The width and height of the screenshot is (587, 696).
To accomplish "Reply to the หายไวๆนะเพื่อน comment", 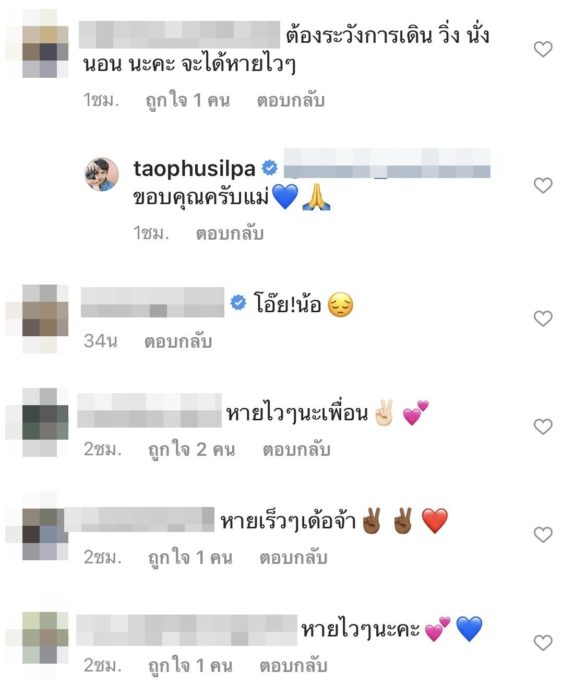I will (297, 450).
